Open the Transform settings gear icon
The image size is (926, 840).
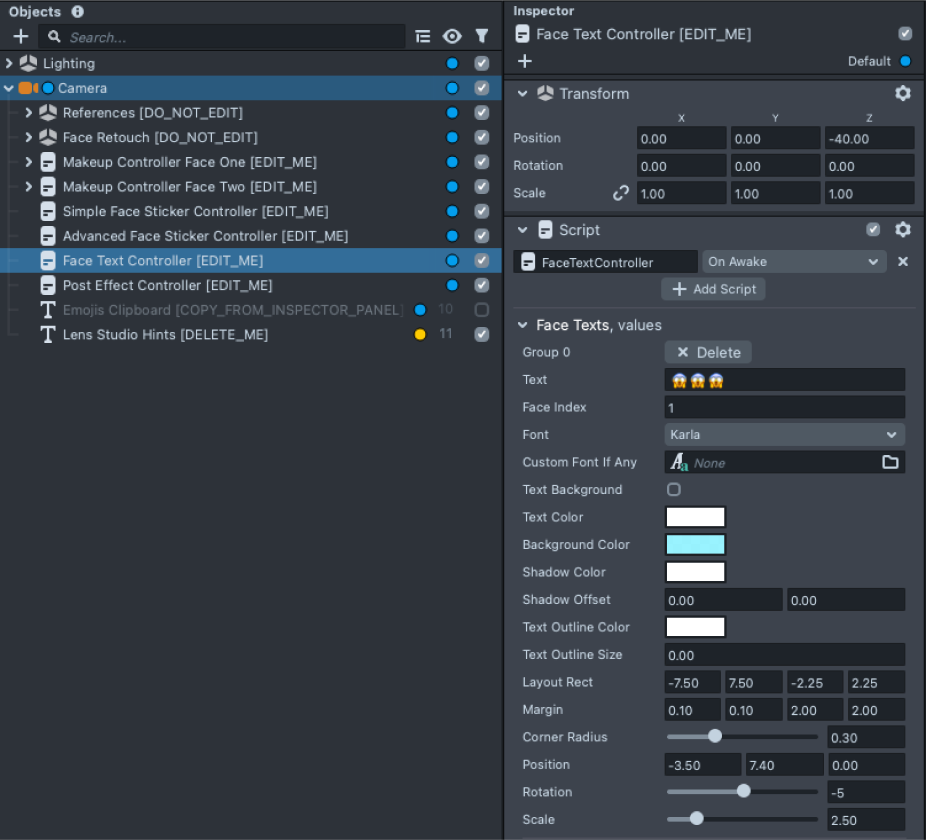[903, 93]
